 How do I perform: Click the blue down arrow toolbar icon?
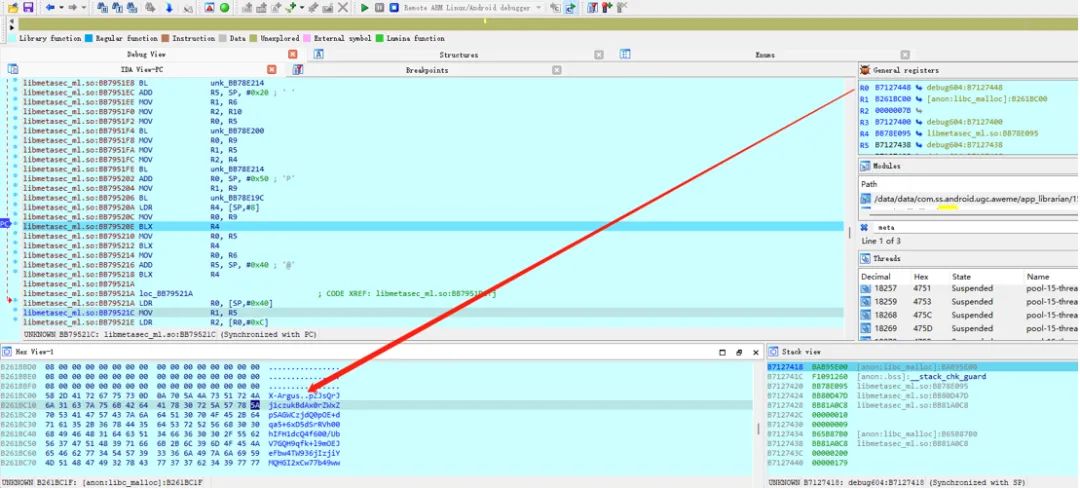pos(169,8)
